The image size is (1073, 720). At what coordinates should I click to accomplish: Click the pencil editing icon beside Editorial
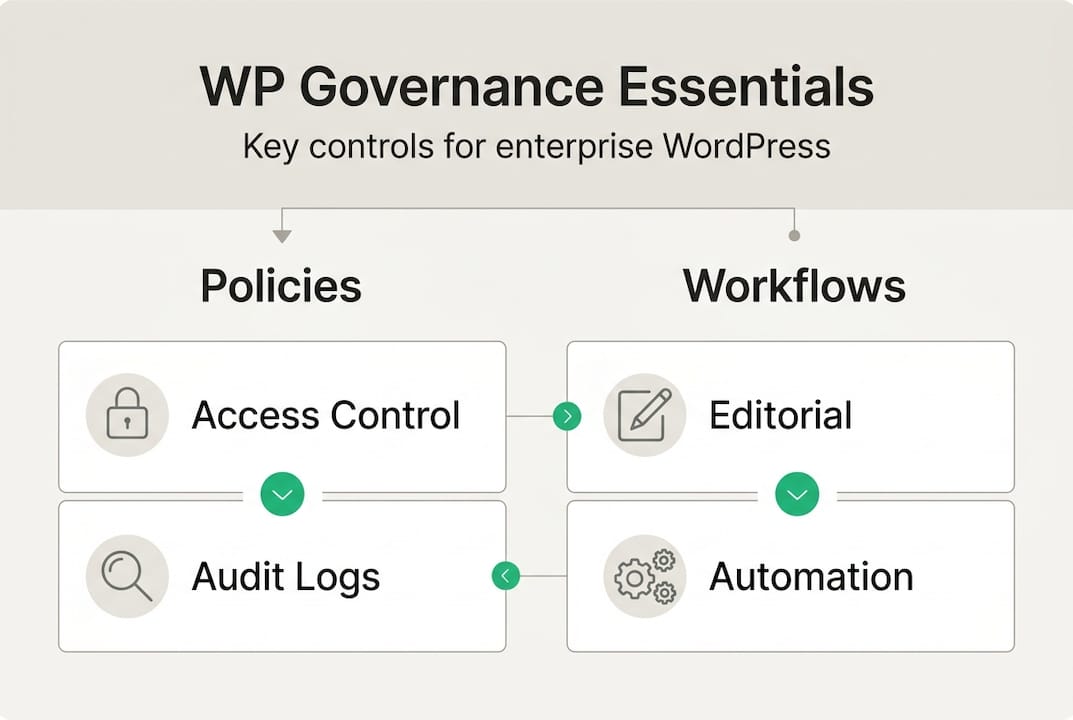click(645, 415)
